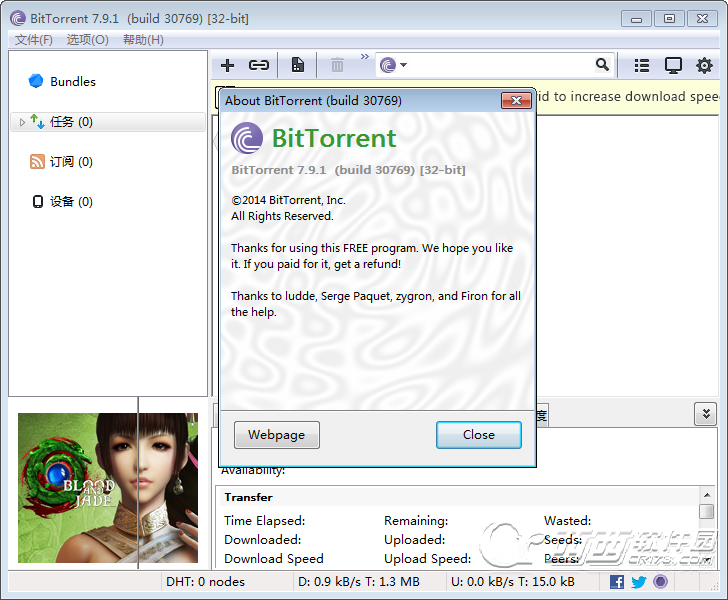Screen dimensions: 728x600
Task: Open the search provider dropdown
Action: tap(393, 65)
